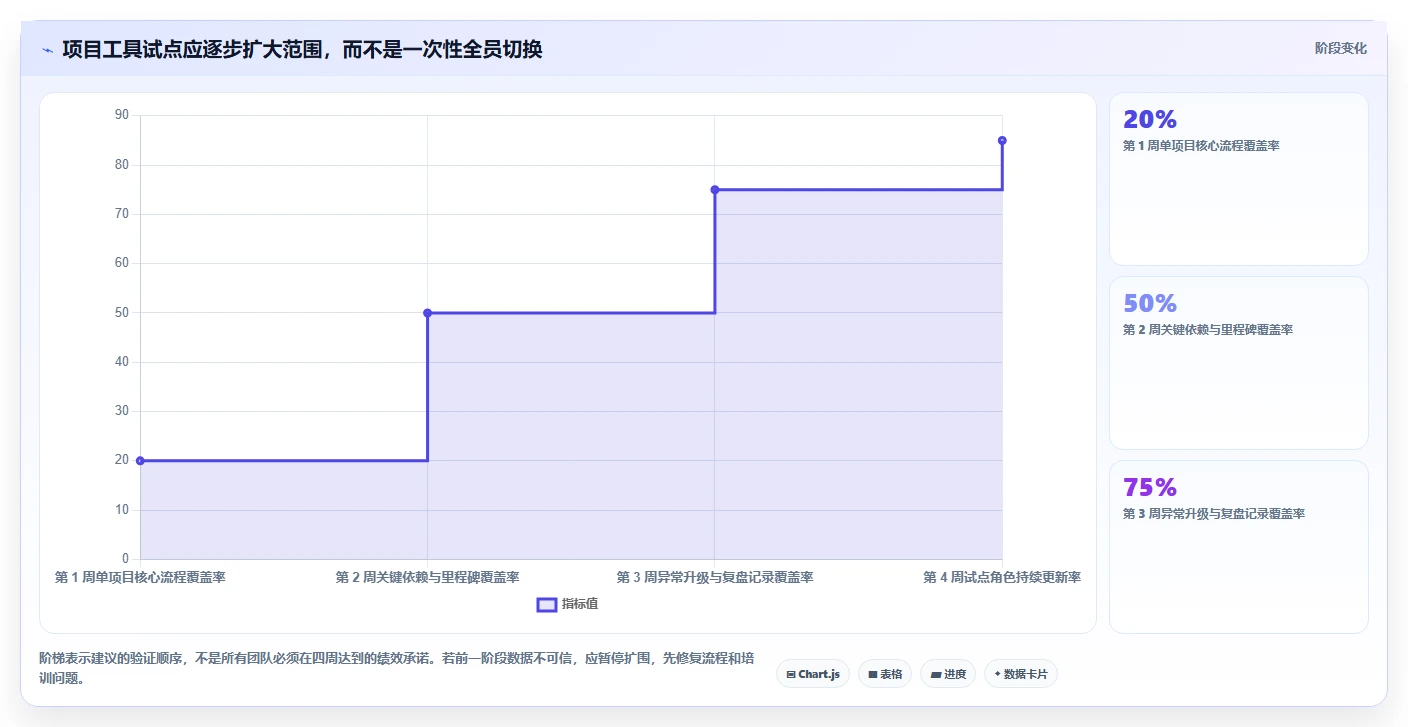Click y-axis value 40
The height and width of the screenshot is (727, 1408).
click(x=122, y=362)
